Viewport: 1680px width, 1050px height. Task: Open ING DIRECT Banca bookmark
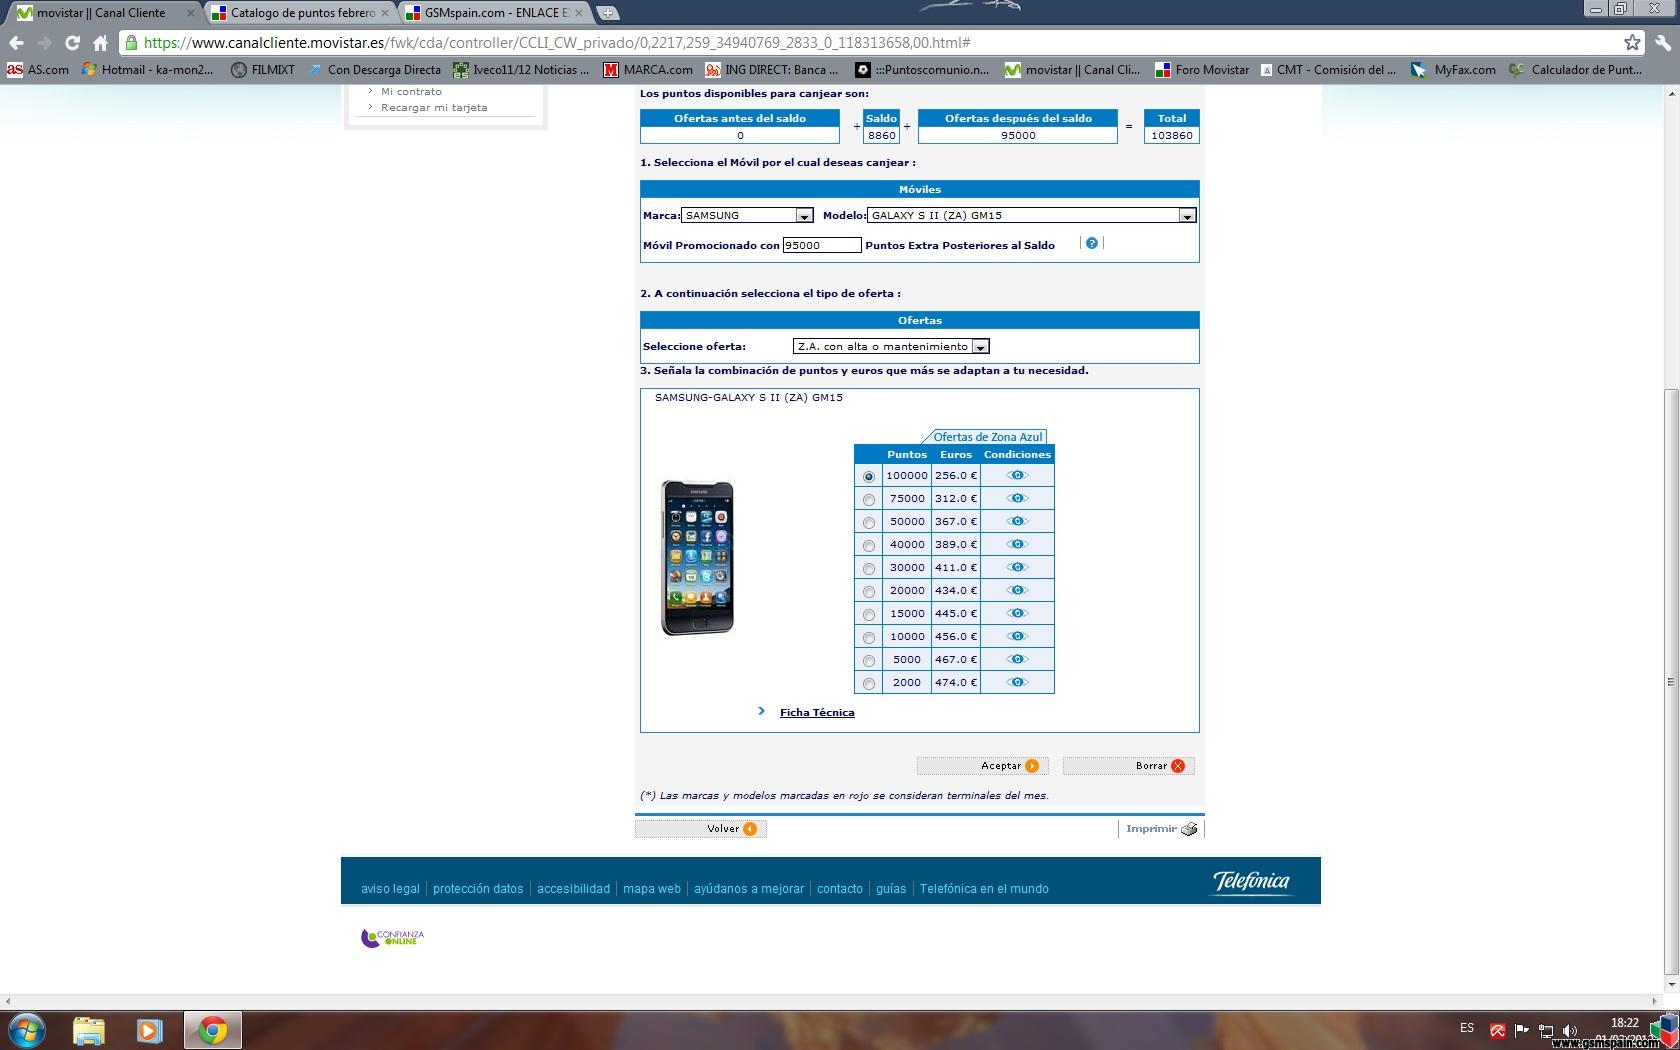[x=772, y=70]
